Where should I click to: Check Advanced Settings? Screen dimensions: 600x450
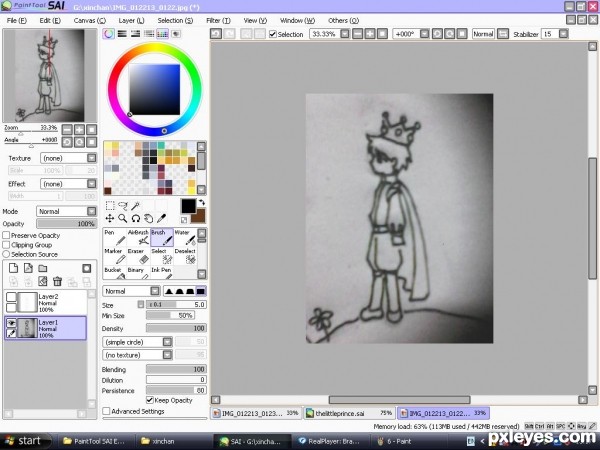(106, 411)
